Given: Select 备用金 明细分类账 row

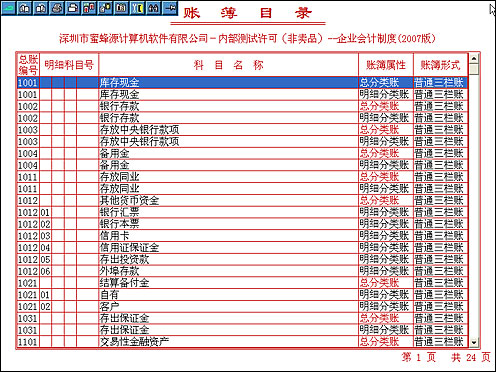Looking at the screenshot, I should pos(242,165).
